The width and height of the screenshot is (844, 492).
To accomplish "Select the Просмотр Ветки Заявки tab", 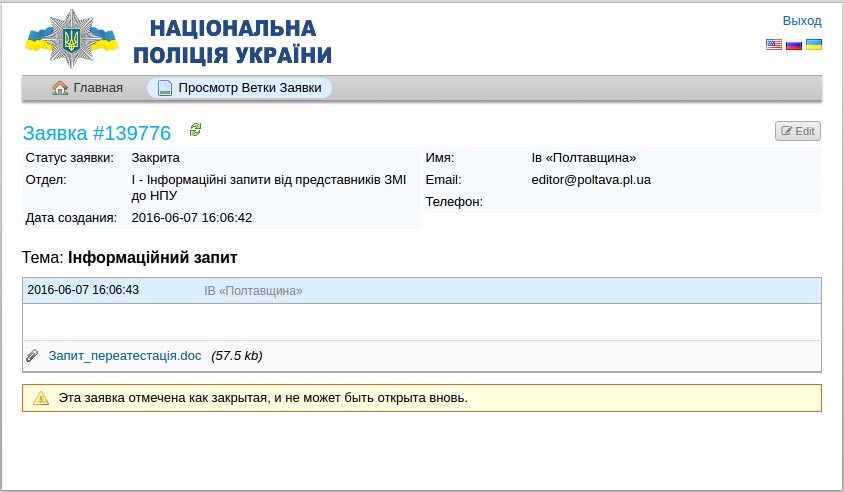I will click(x=249, y=88).
